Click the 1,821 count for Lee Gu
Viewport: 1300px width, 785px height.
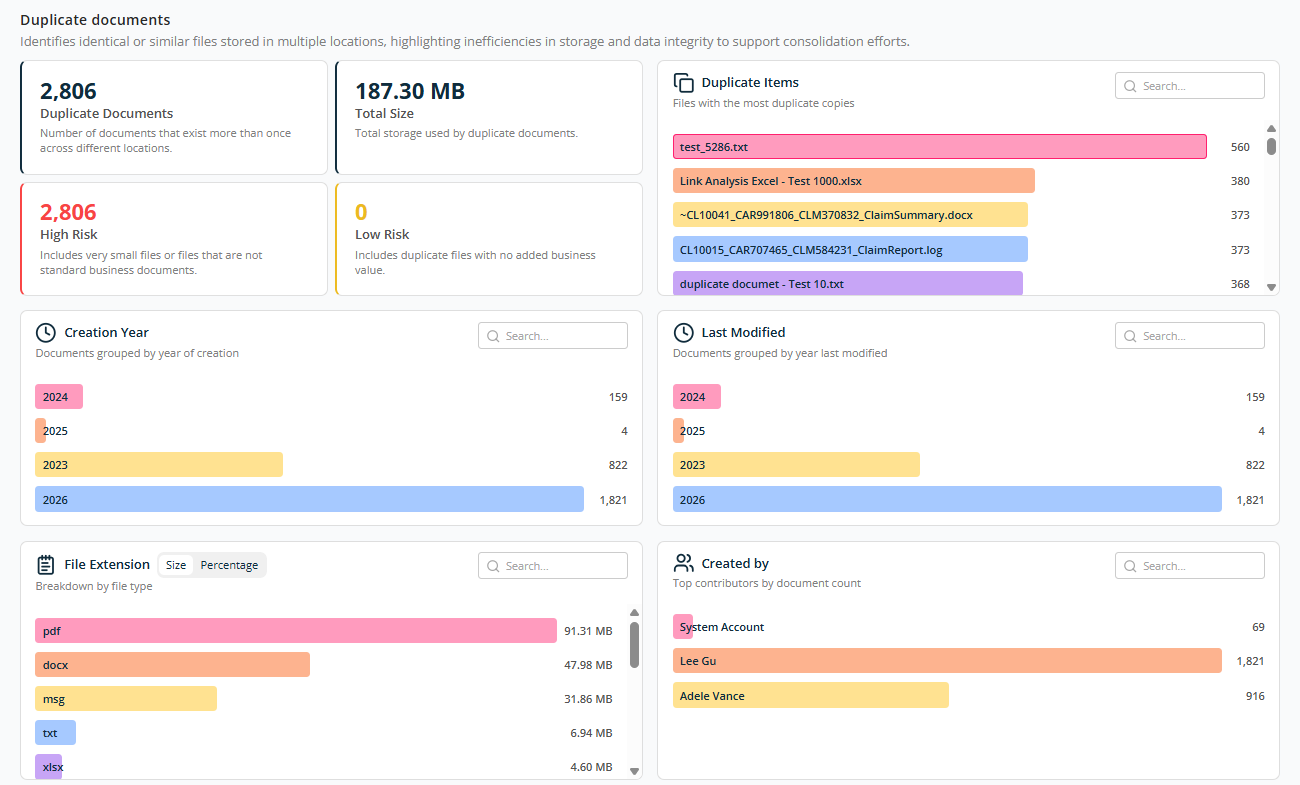coord(1251,661)
